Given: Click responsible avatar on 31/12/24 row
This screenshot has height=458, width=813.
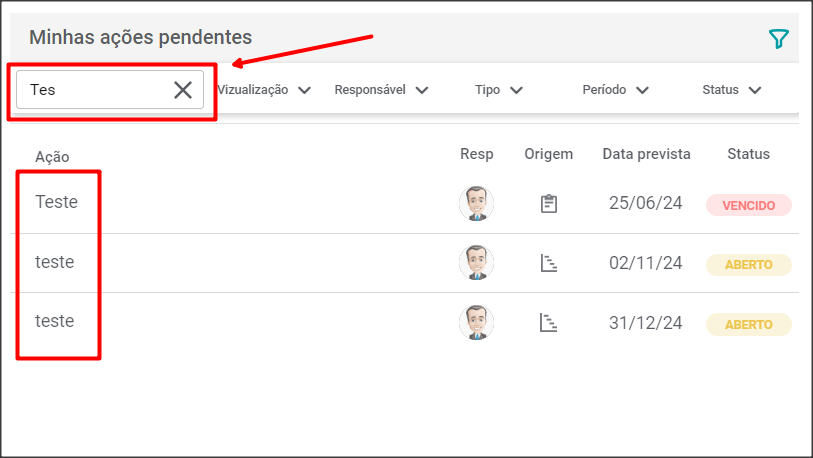Looking at the screenshot, I should tap(476, 323).
